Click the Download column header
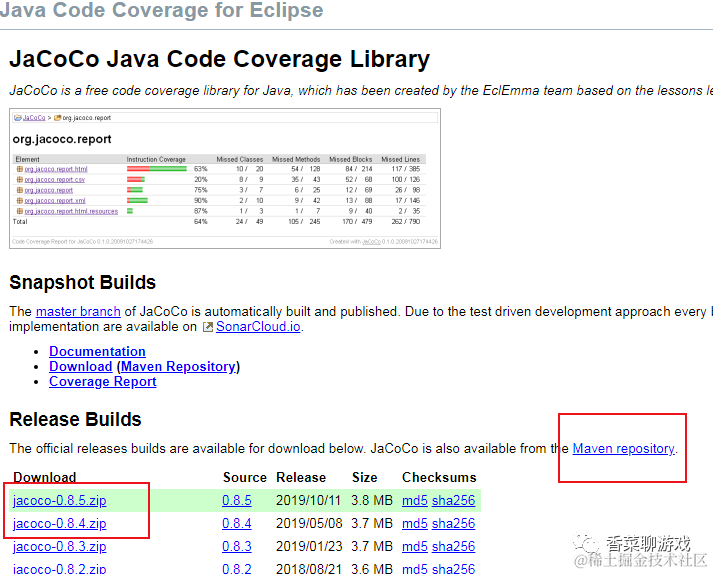 (45, 477)
